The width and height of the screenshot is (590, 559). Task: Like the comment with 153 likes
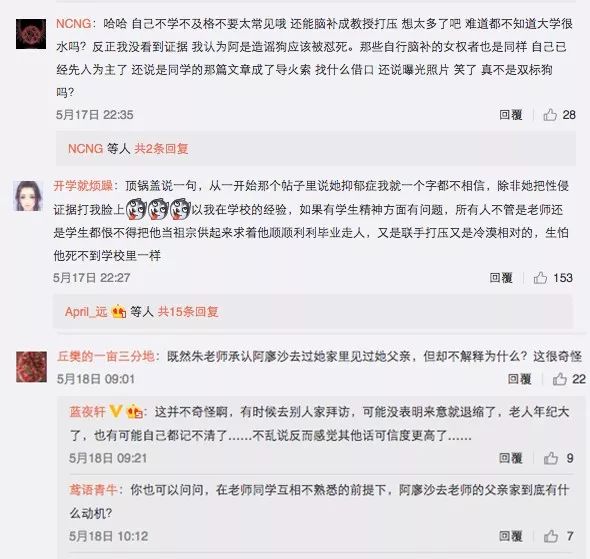(540, 278)
